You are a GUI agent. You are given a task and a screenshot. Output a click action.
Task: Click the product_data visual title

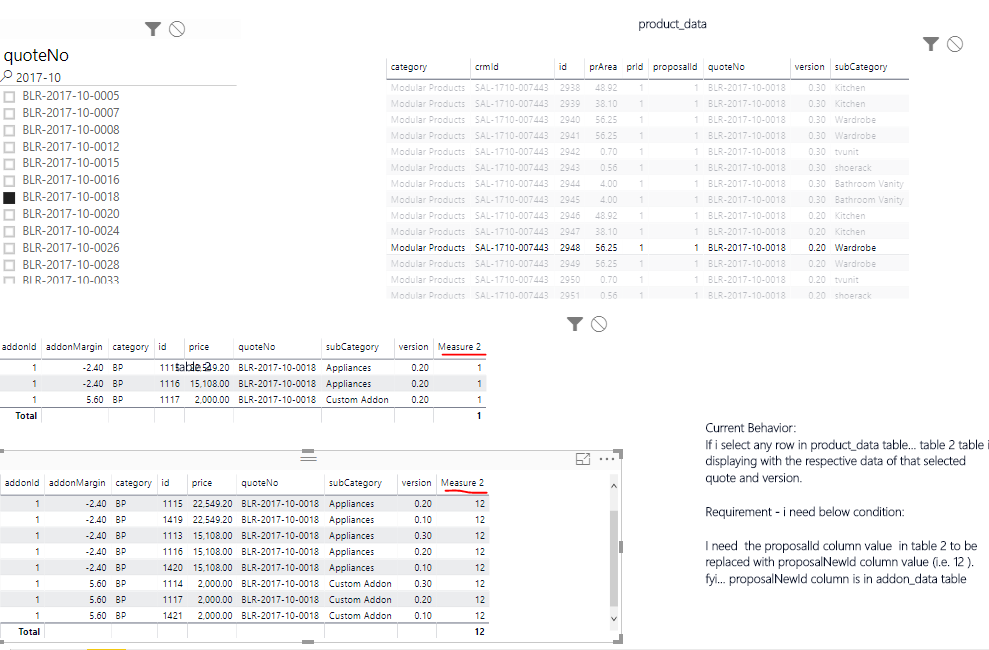pos(672,24)
